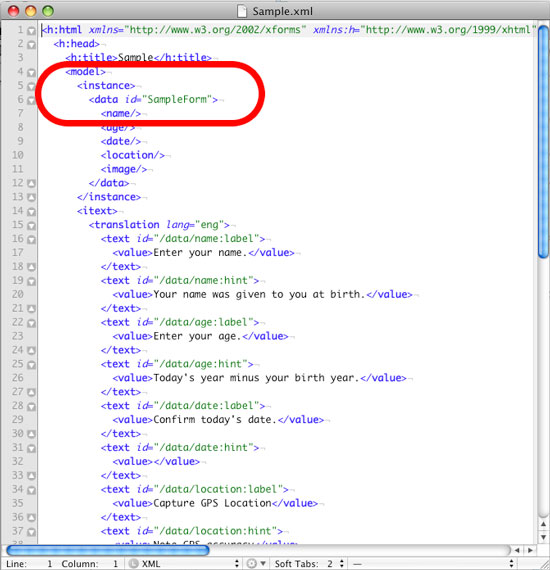Click the Sample.xml window title
The image size is (550, 570).
282,11
